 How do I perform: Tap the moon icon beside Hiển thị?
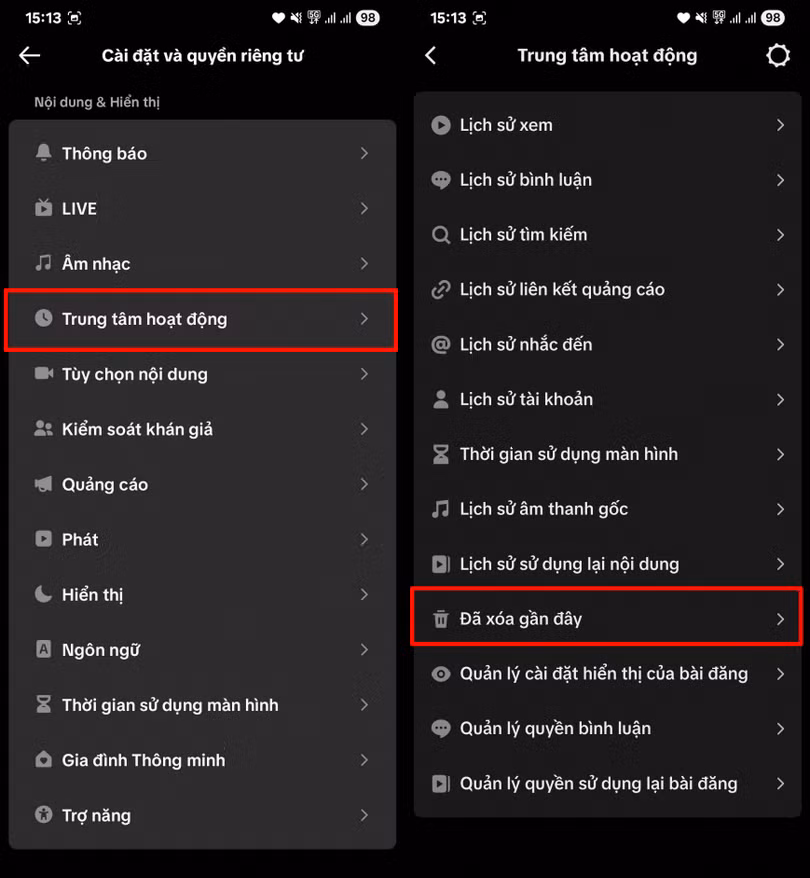point(44,594)
